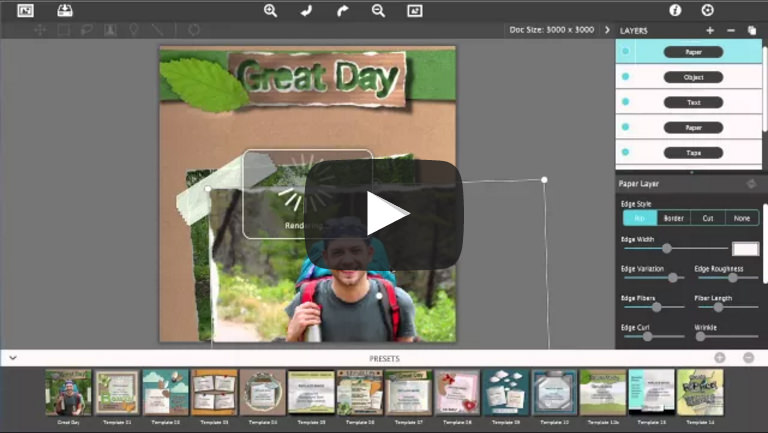Redo using the right curved arrow icon

pos(343,11)
